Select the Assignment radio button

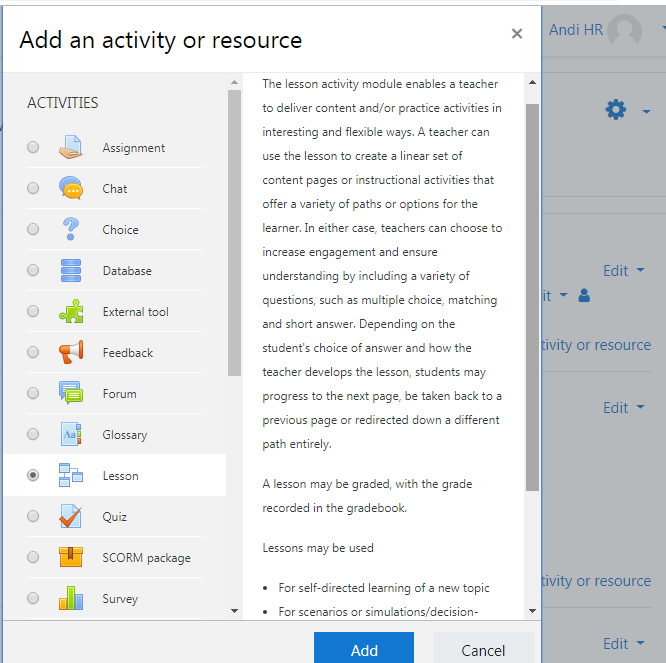33,147
